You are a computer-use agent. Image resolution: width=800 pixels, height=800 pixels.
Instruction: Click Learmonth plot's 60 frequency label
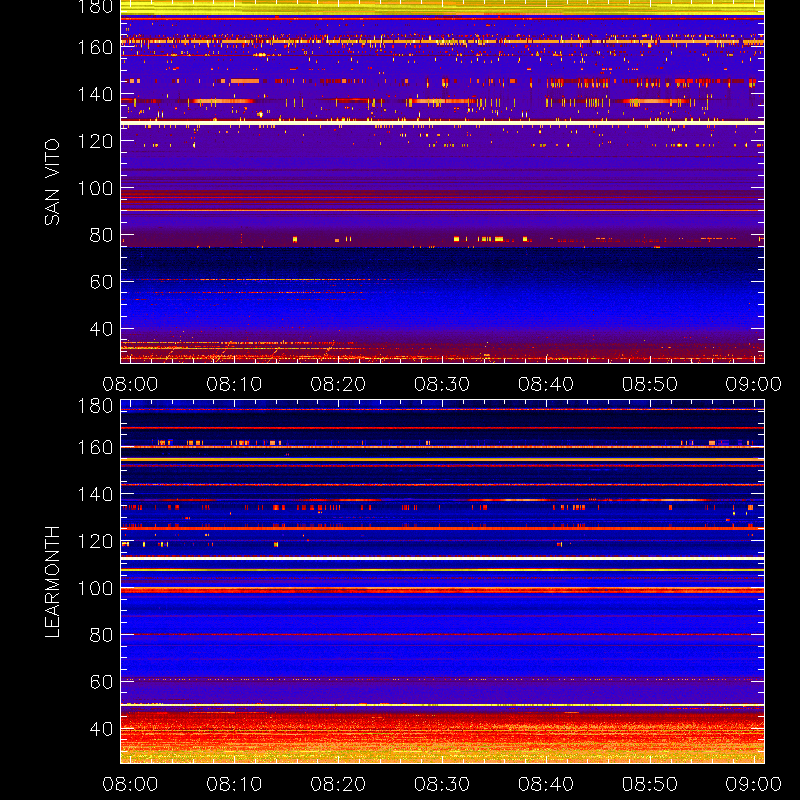[x=101, y=682]
